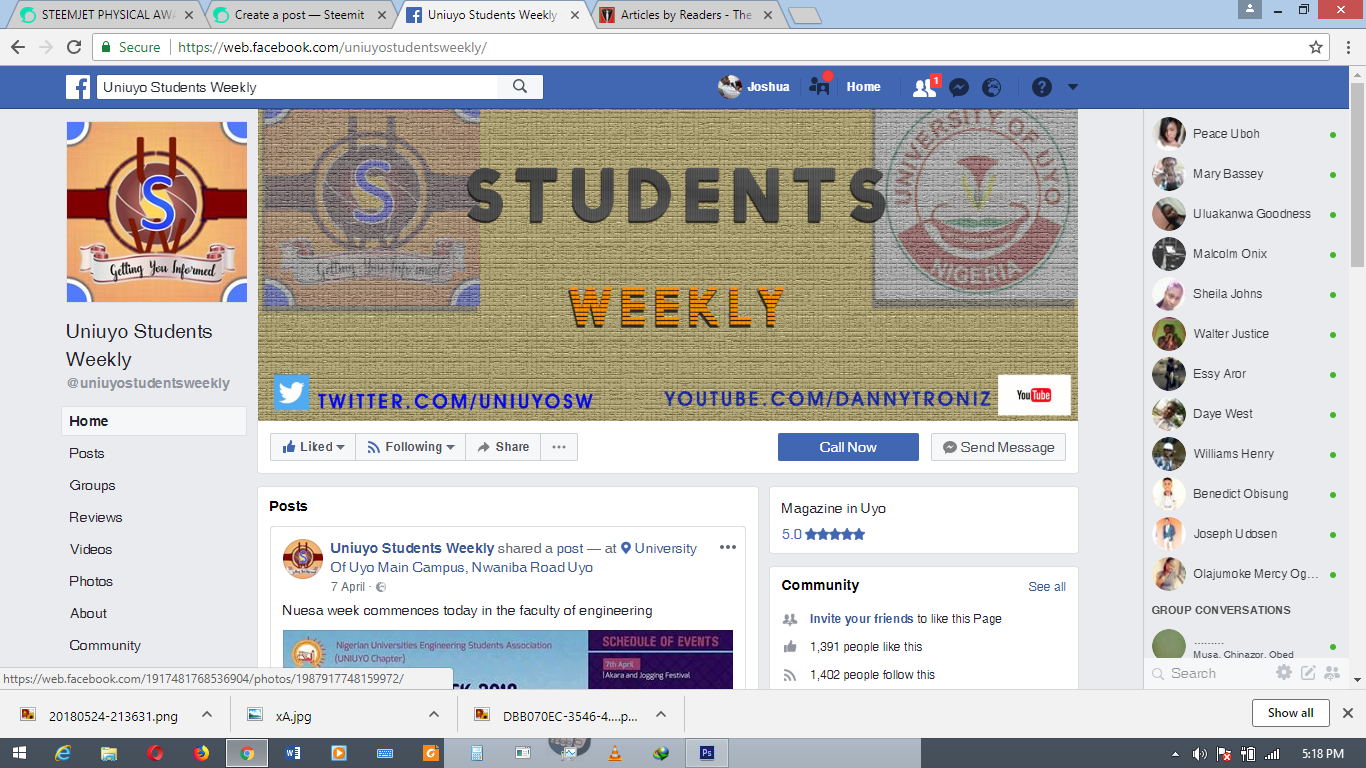
Task: Toggle the Liked state of the page
Action: pyautogui.click(x=312, y=446)
